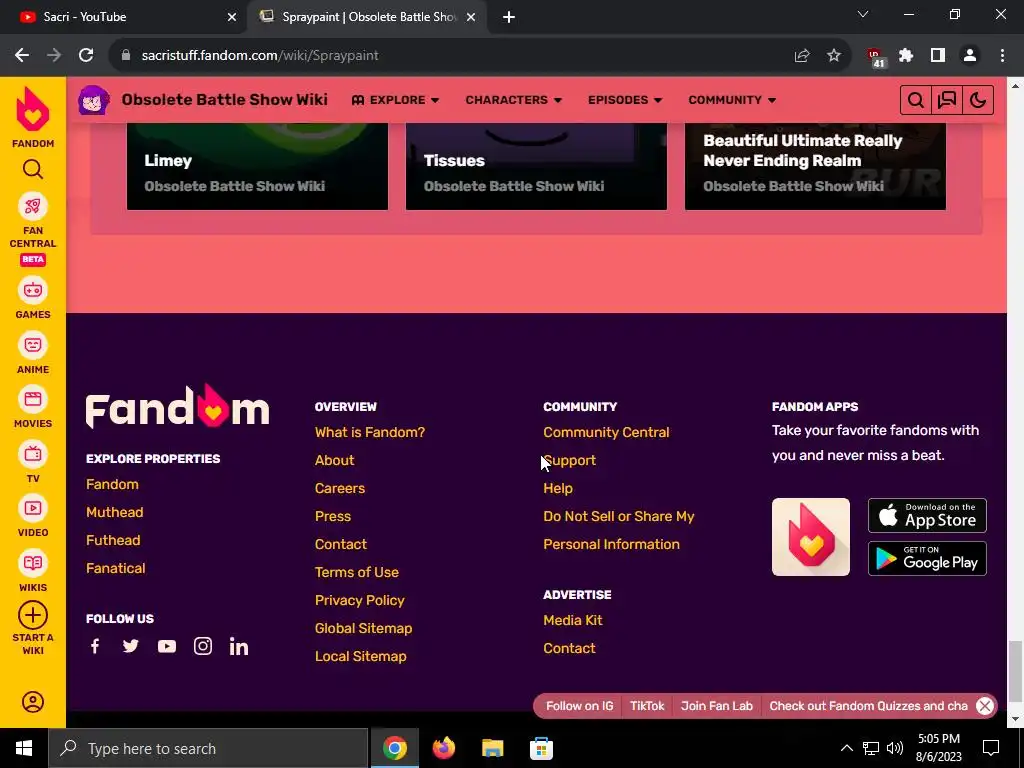Open the wiki Discuss chat icon
The height and width of the screenshot is (768, 1024).
tap(947, 100)
